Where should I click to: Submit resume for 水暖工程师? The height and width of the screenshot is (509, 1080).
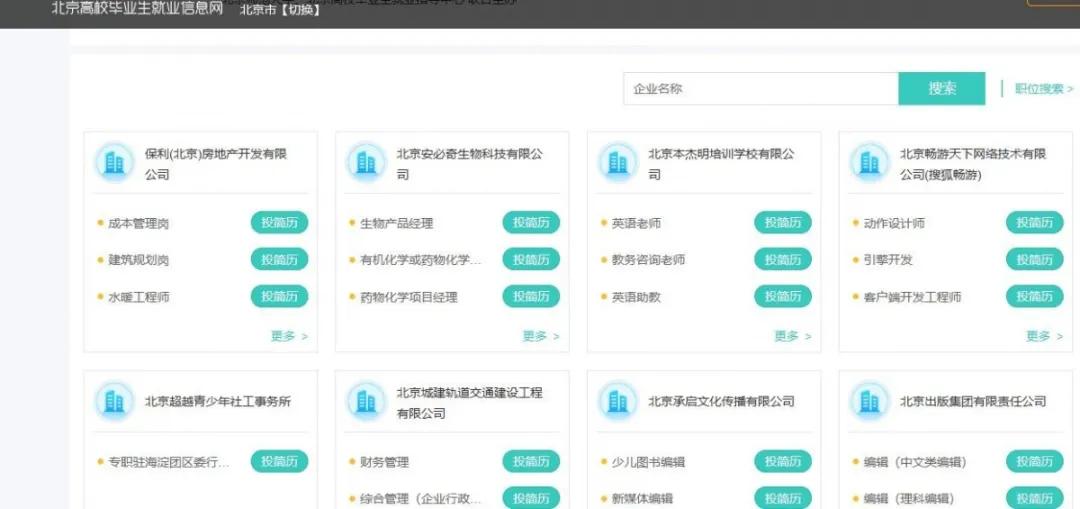(279, 296)
